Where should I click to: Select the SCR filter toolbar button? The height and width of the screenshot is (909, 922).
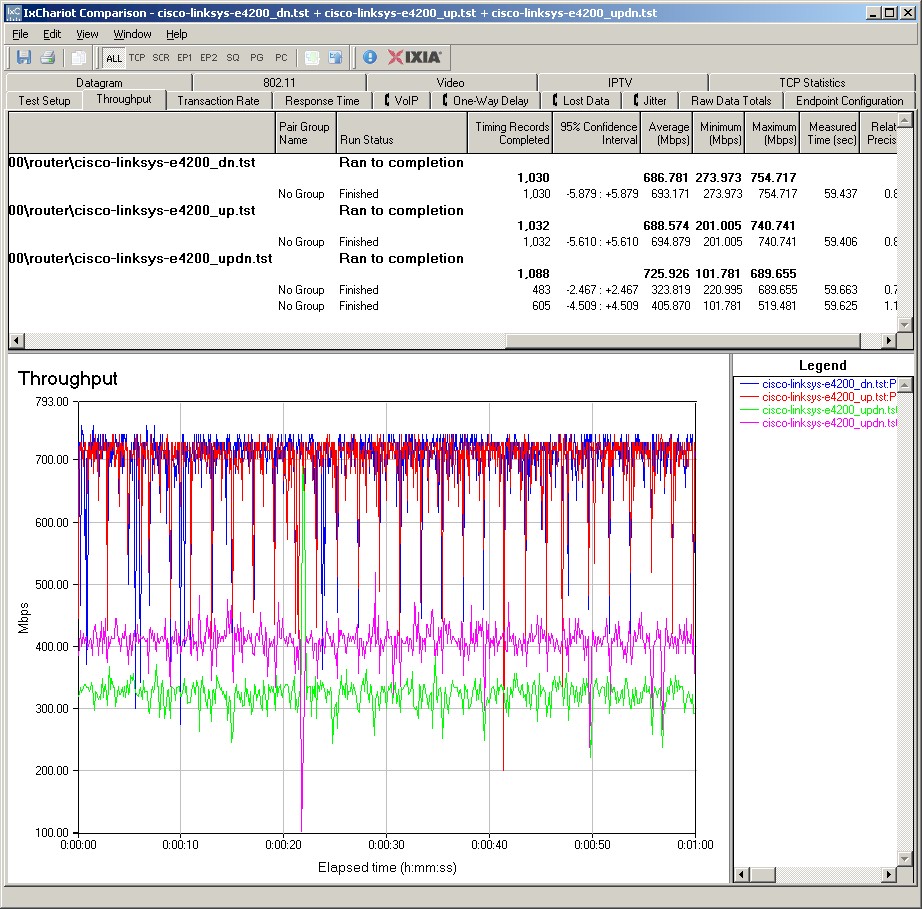[x=161, y=58]
